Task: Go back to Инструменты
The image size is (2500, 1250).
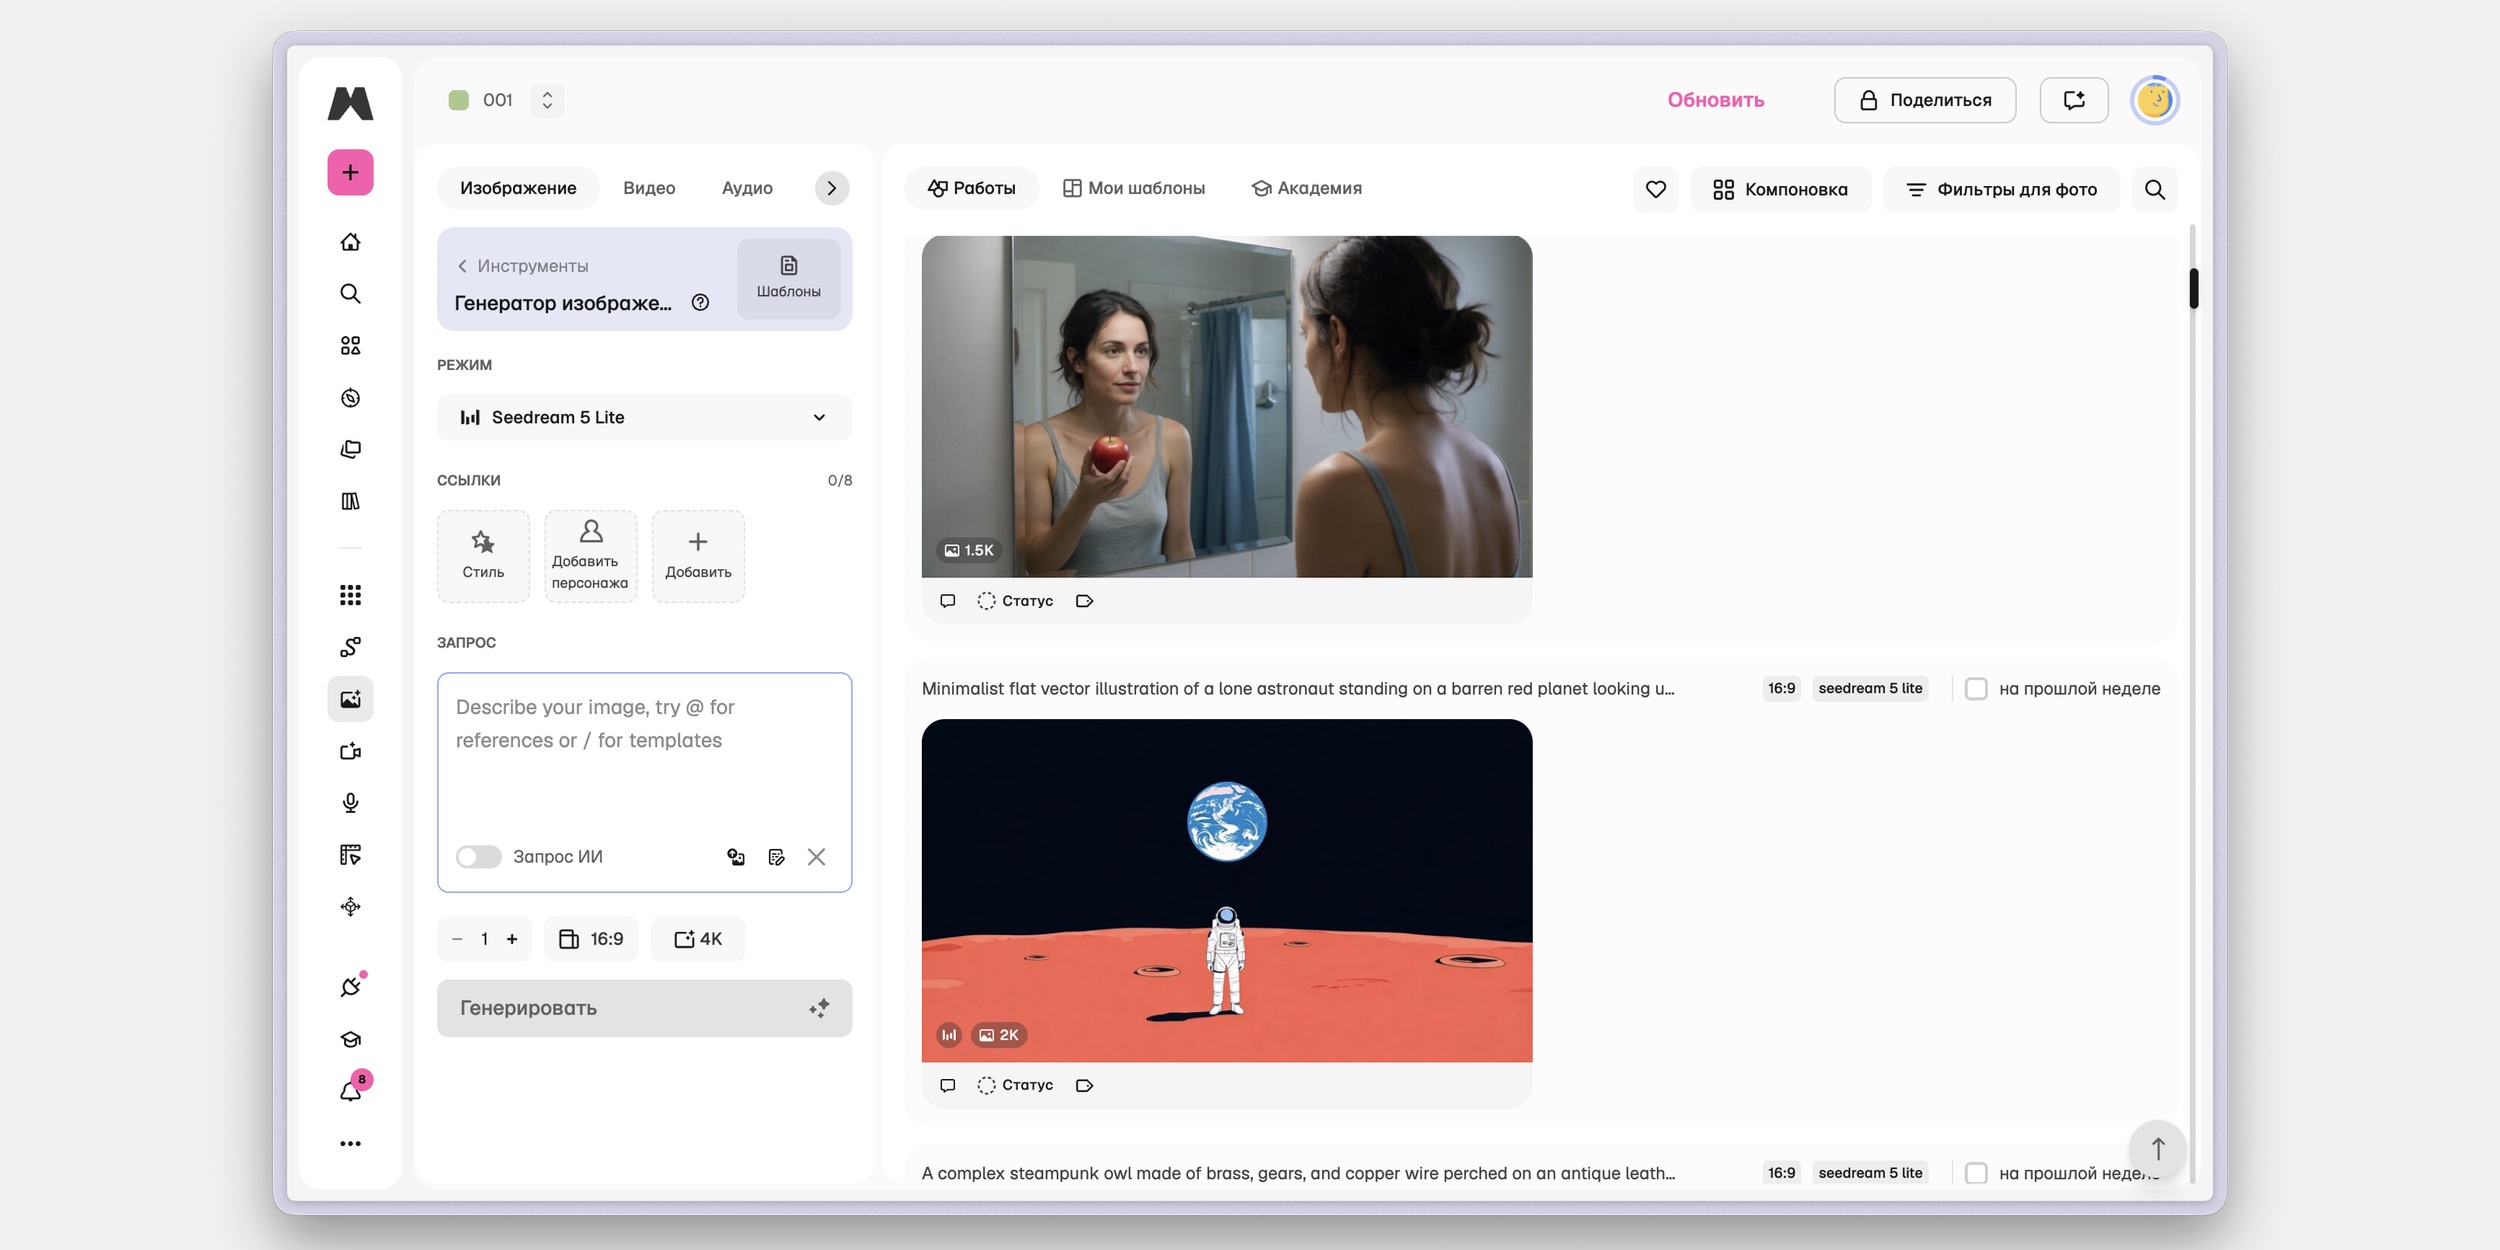Action: click(x=523, y=266)
